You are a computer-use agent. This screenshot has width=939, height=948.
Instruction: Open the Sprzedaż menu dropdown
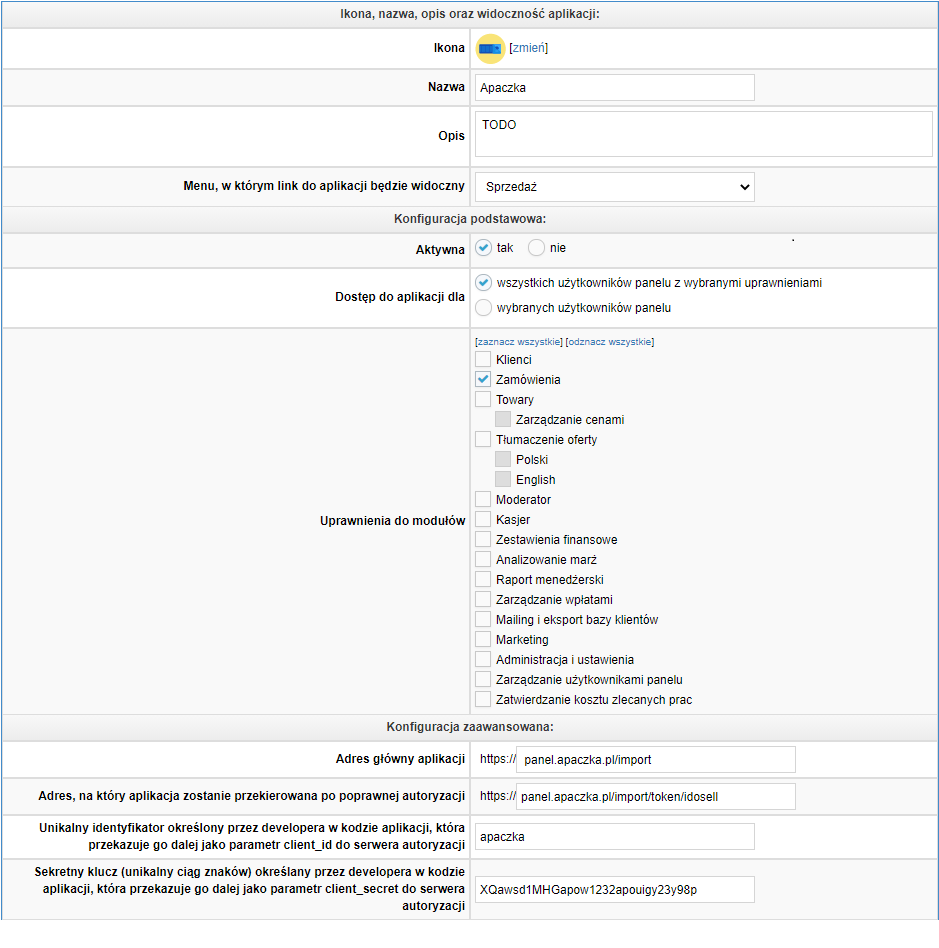(x=614, y=187)
